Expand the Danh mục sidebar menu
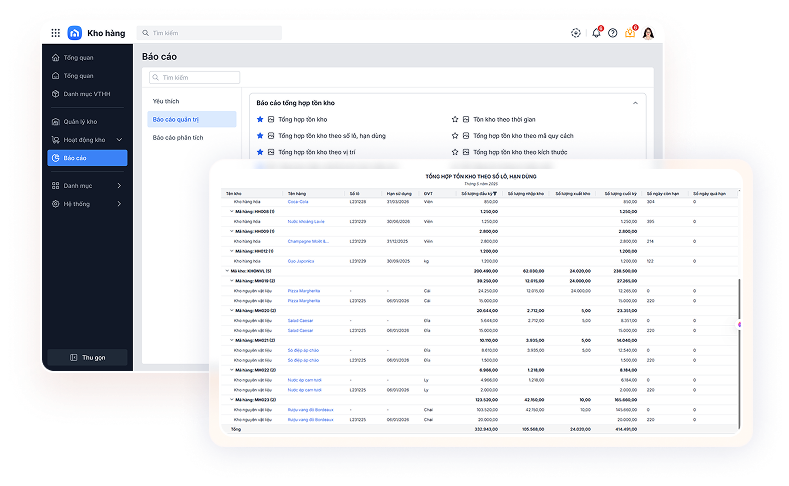The image size is (789, 486). pyautogui.click(x=119, y=186)
